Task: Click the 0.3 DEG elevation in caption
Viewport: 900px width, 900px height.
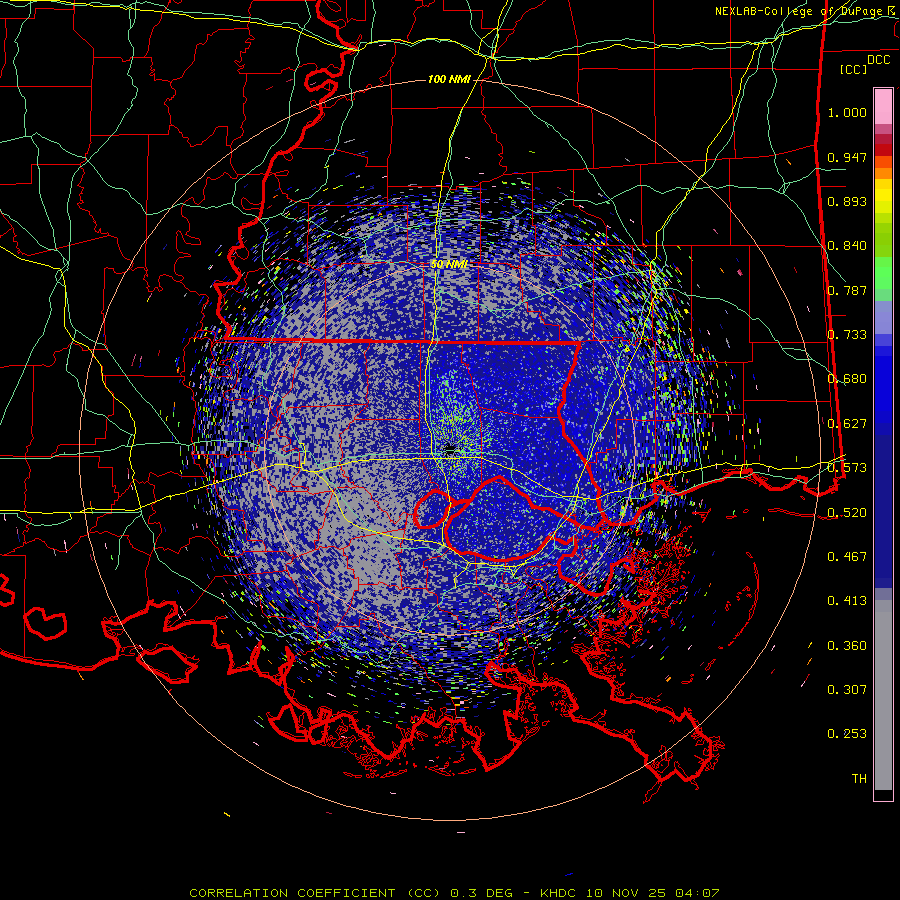Action: [x=482, y=893]
